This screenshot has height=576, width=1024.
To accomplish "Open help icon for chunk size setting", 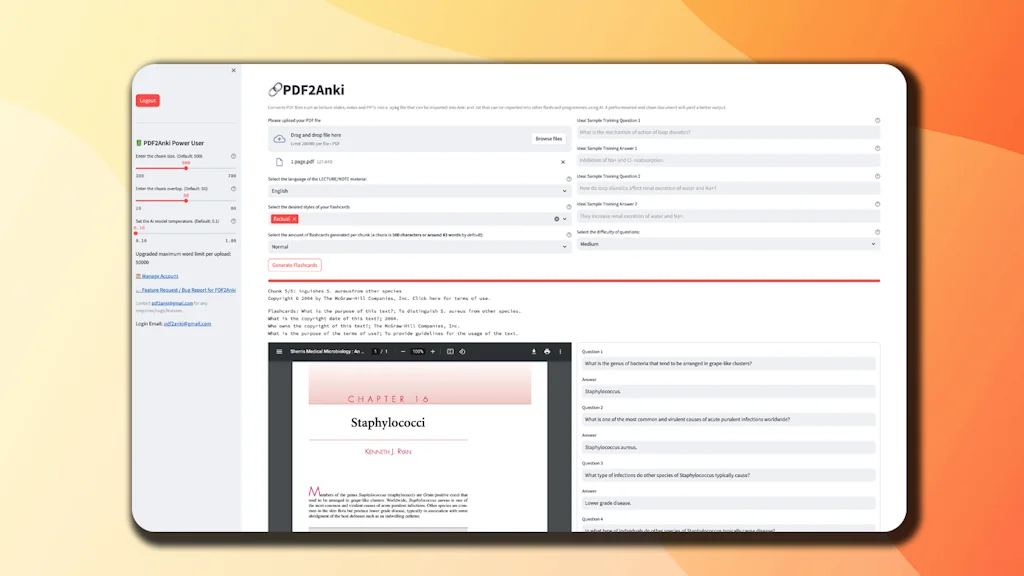I will [233, 156].
